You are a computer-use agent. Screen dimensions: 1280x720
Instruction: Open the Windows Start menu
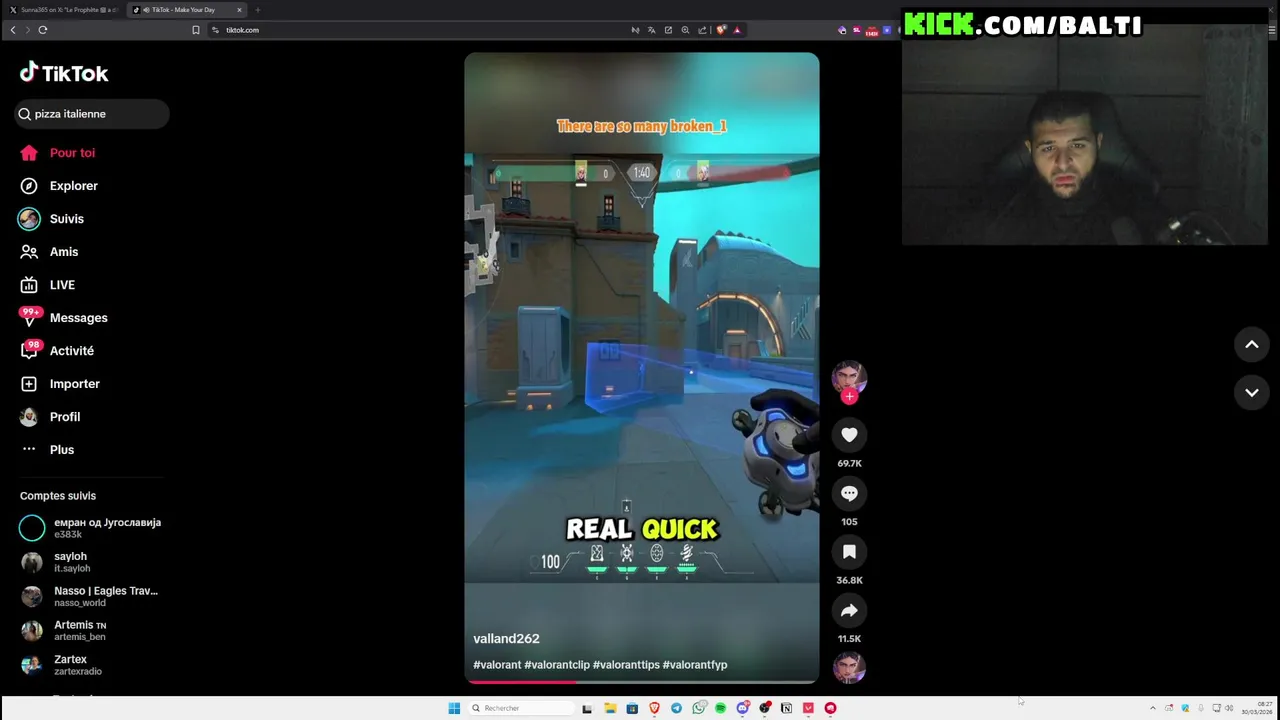454,708
